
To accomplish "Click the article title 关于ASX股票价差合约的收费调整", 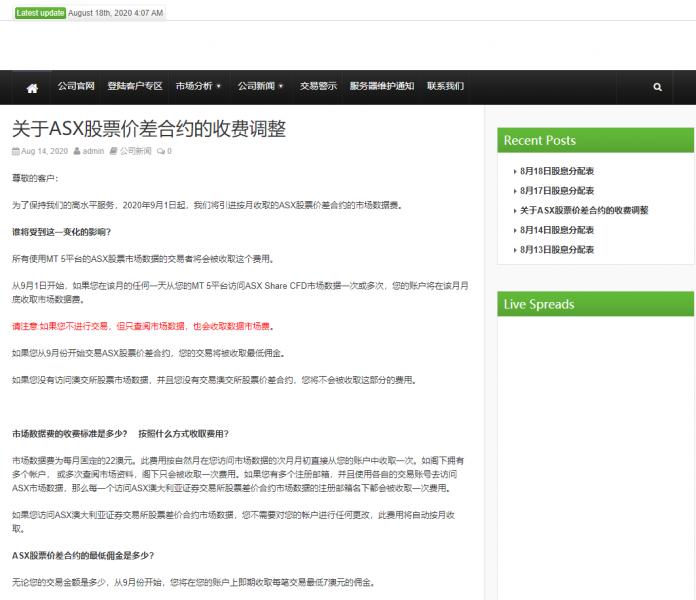I will coord(149,129).
